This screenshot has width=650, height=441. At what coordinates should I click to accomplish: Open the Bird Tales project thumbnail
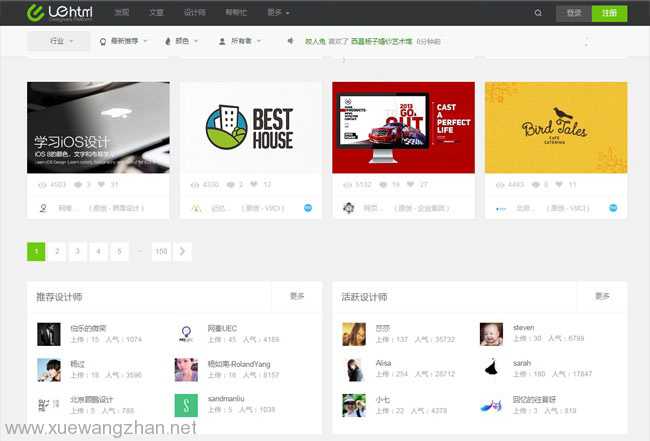(555, 127)
